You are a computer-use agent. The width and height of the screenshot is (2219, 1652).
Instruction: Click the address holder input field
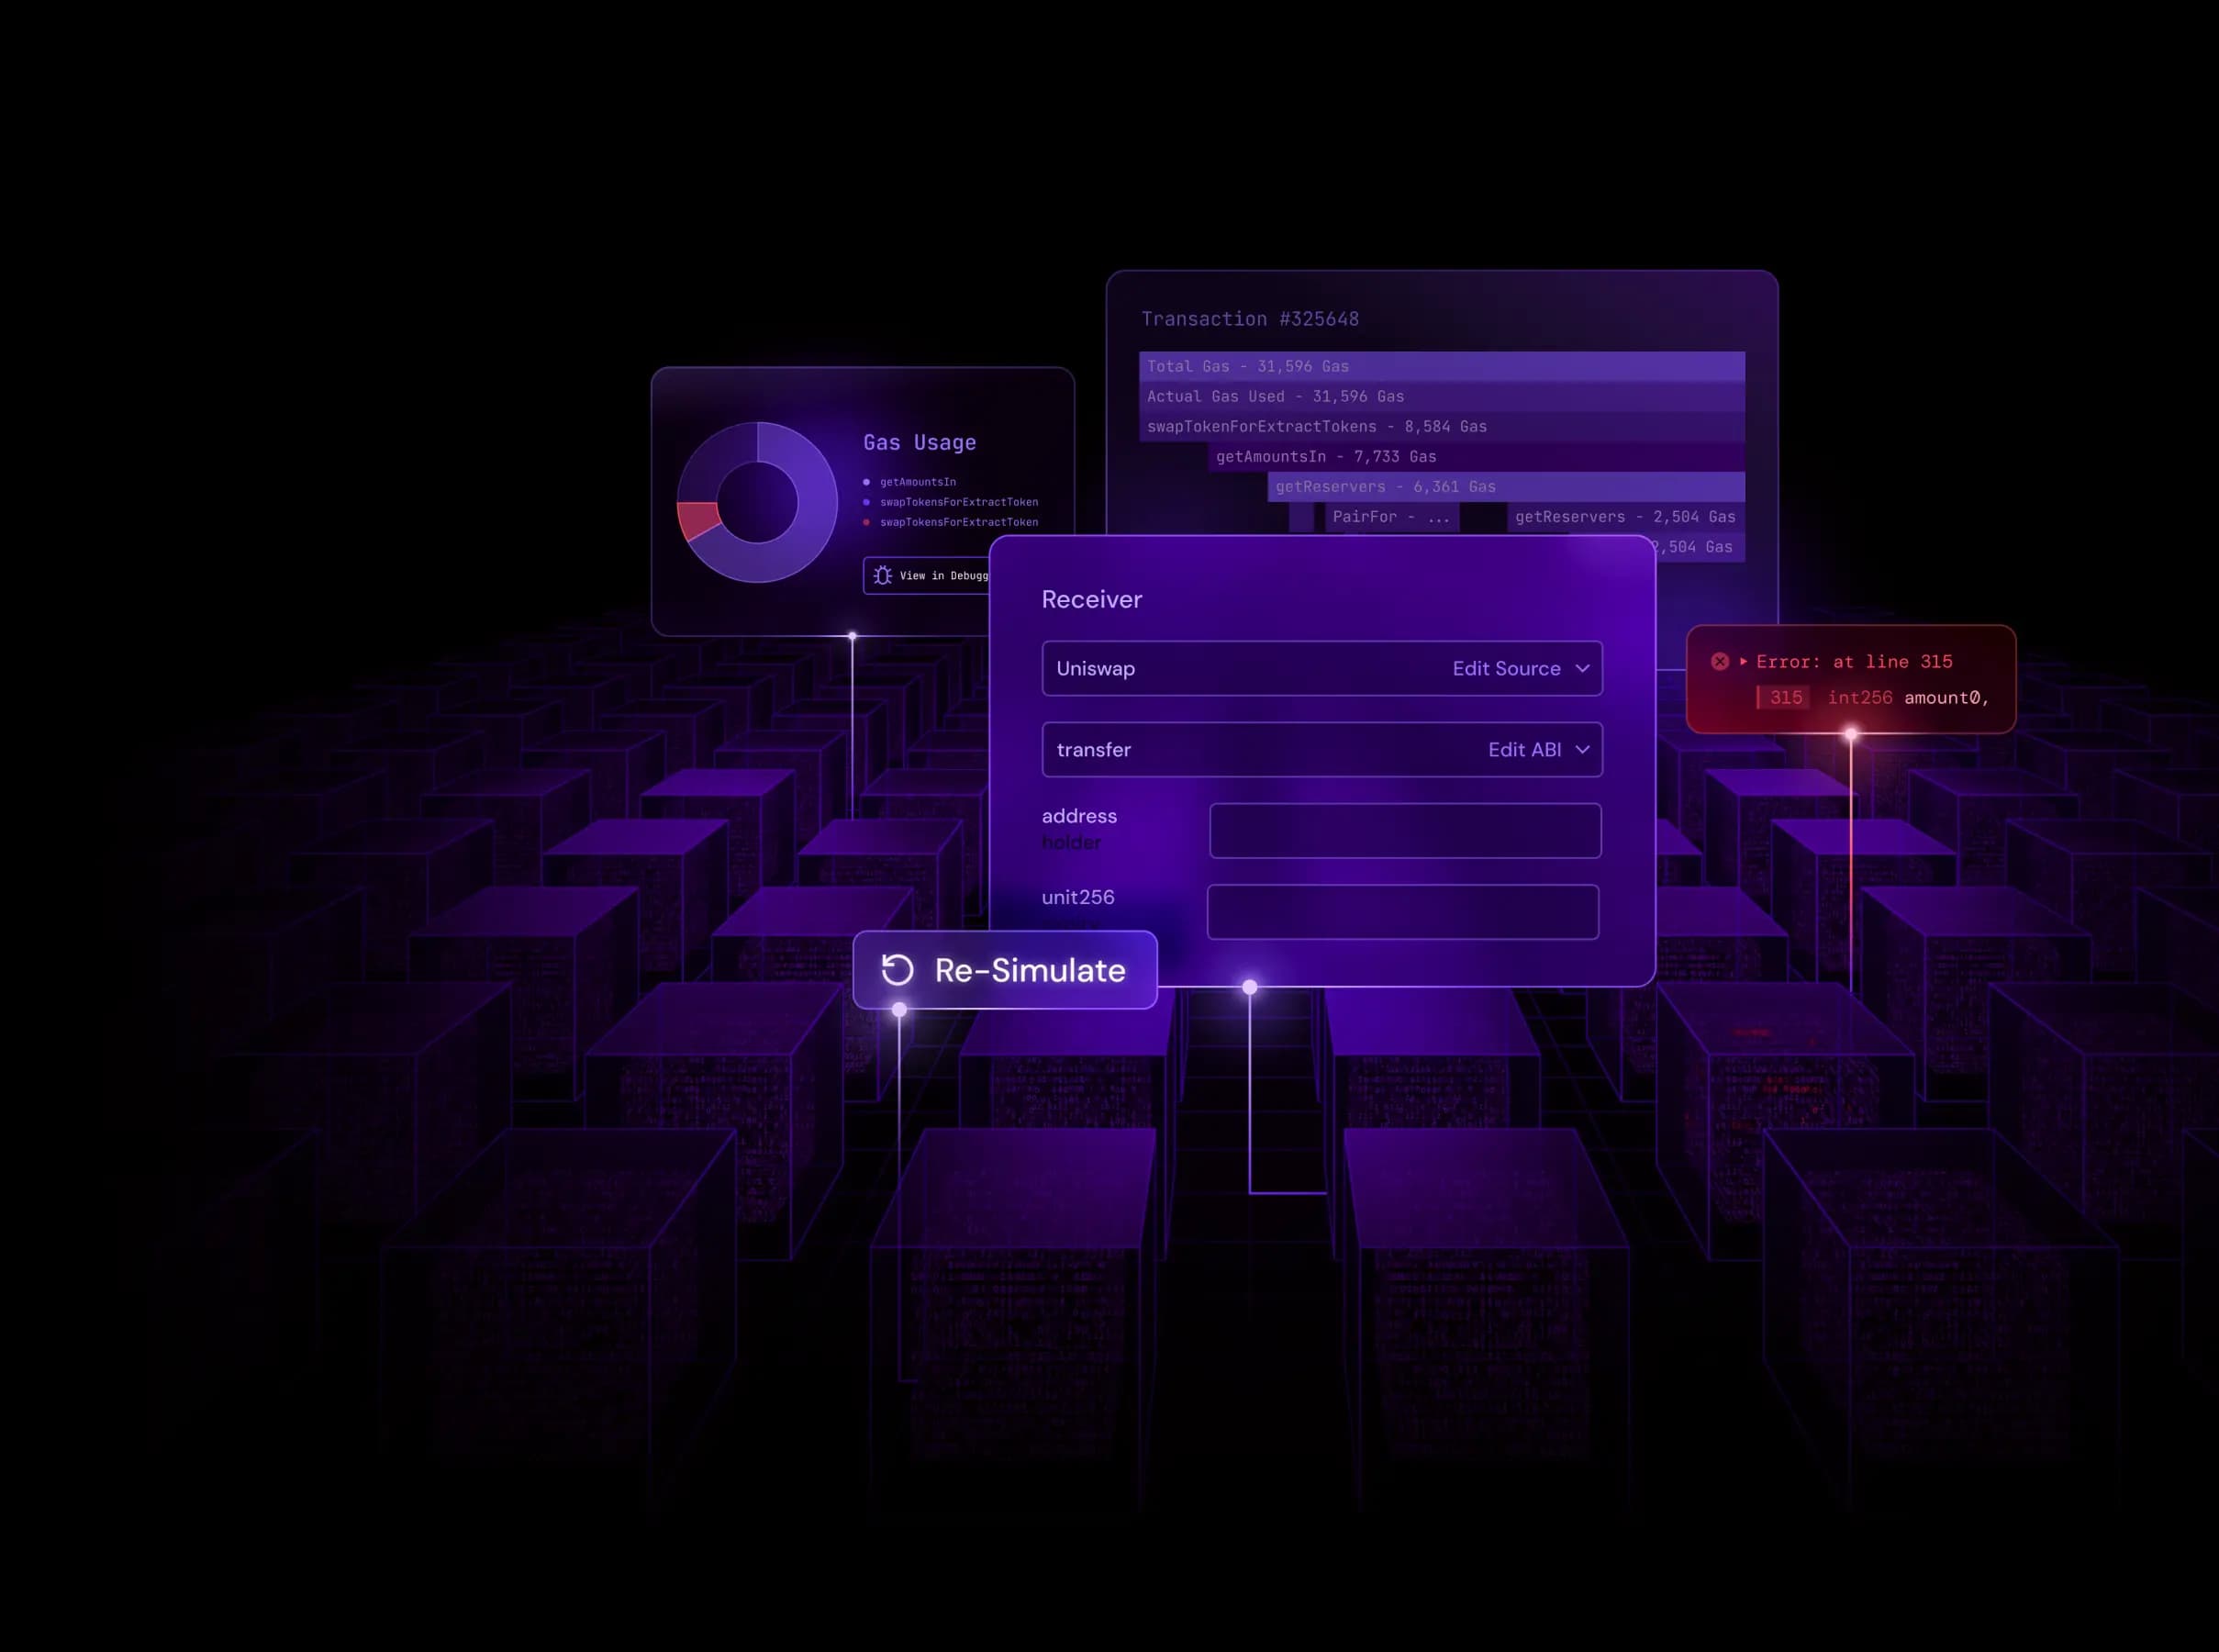pos(1404,830)
